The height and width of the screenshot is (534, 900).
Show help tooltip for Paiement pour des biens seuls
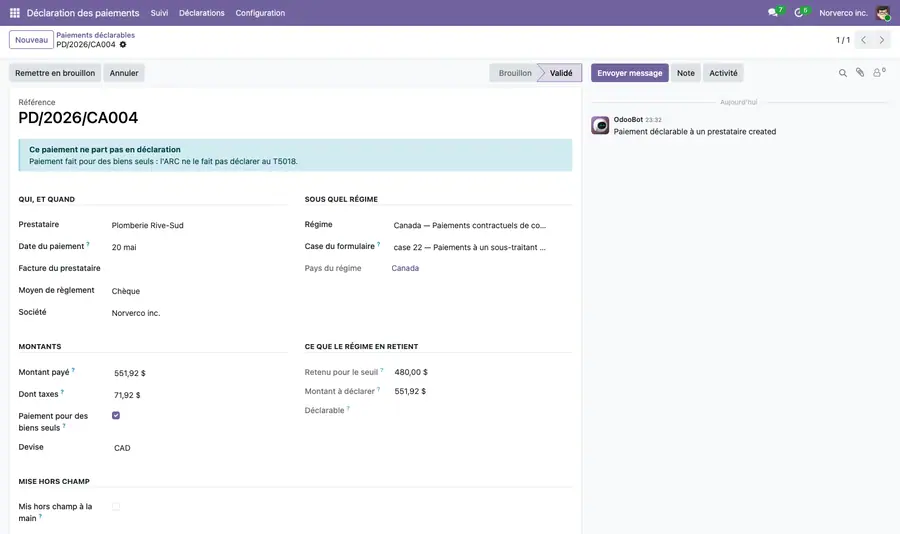pos(64,426)
